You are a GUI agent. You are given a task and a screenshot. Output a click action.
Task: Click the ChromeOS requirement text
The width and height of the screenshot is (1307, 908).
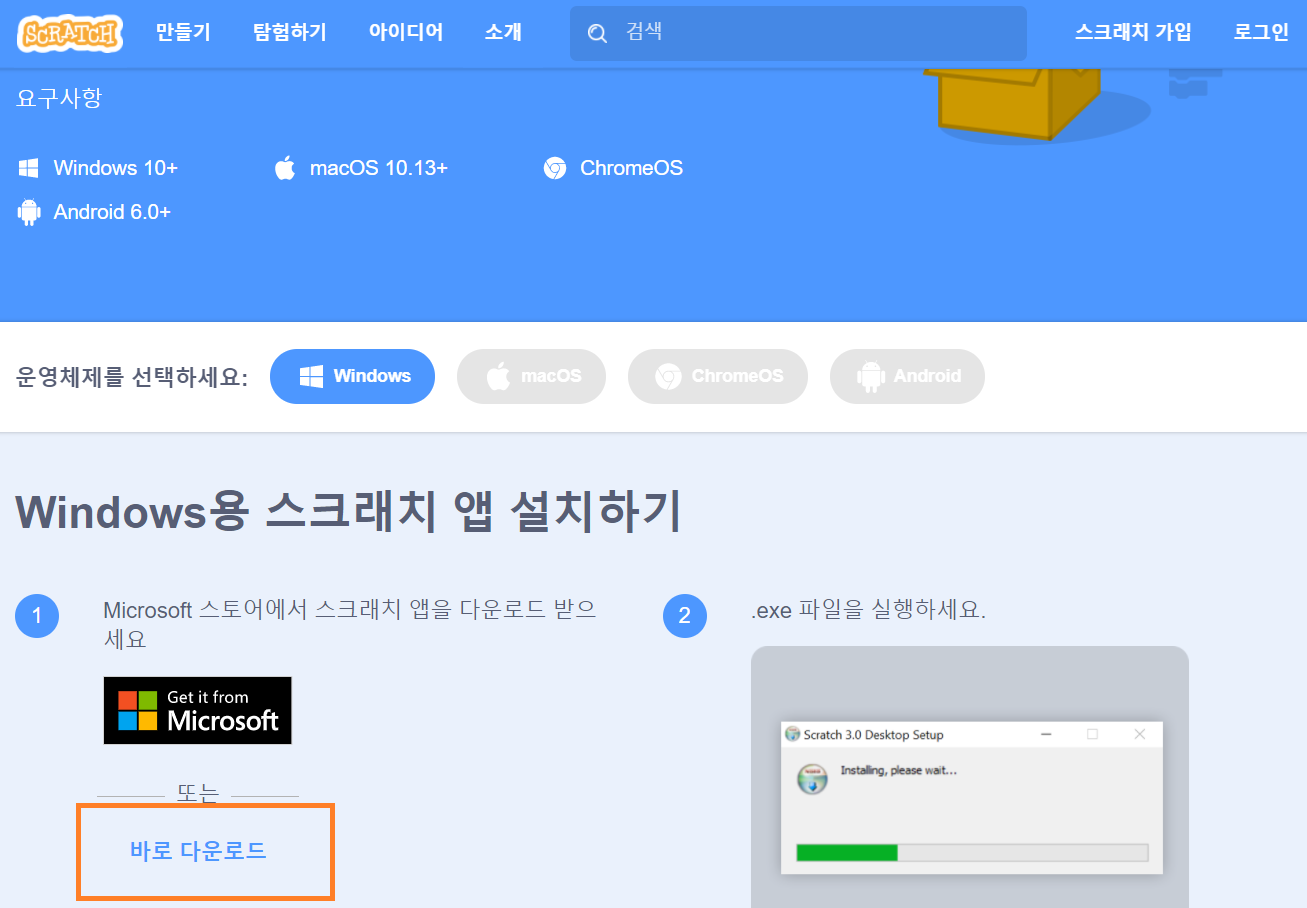pos(632,168)
